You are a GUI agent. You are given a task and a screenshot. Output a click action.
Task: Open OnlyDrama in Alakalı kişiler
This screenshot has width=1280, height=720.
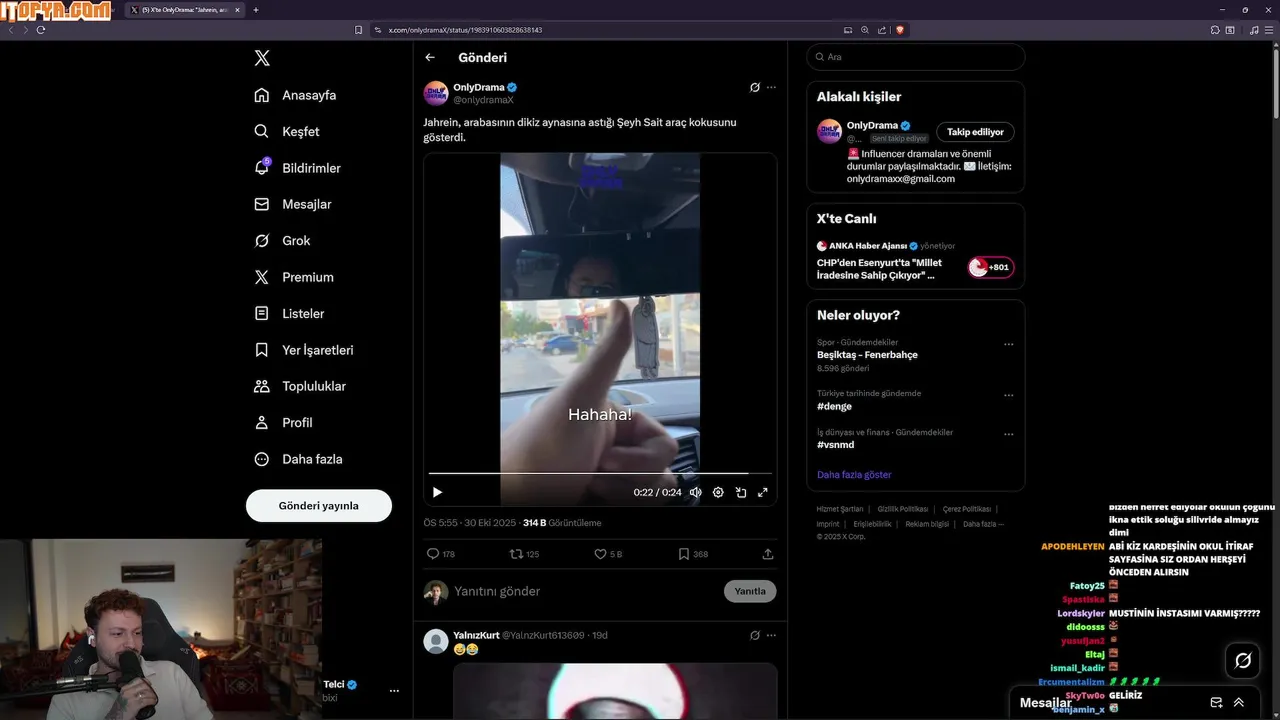coord(872,126)
